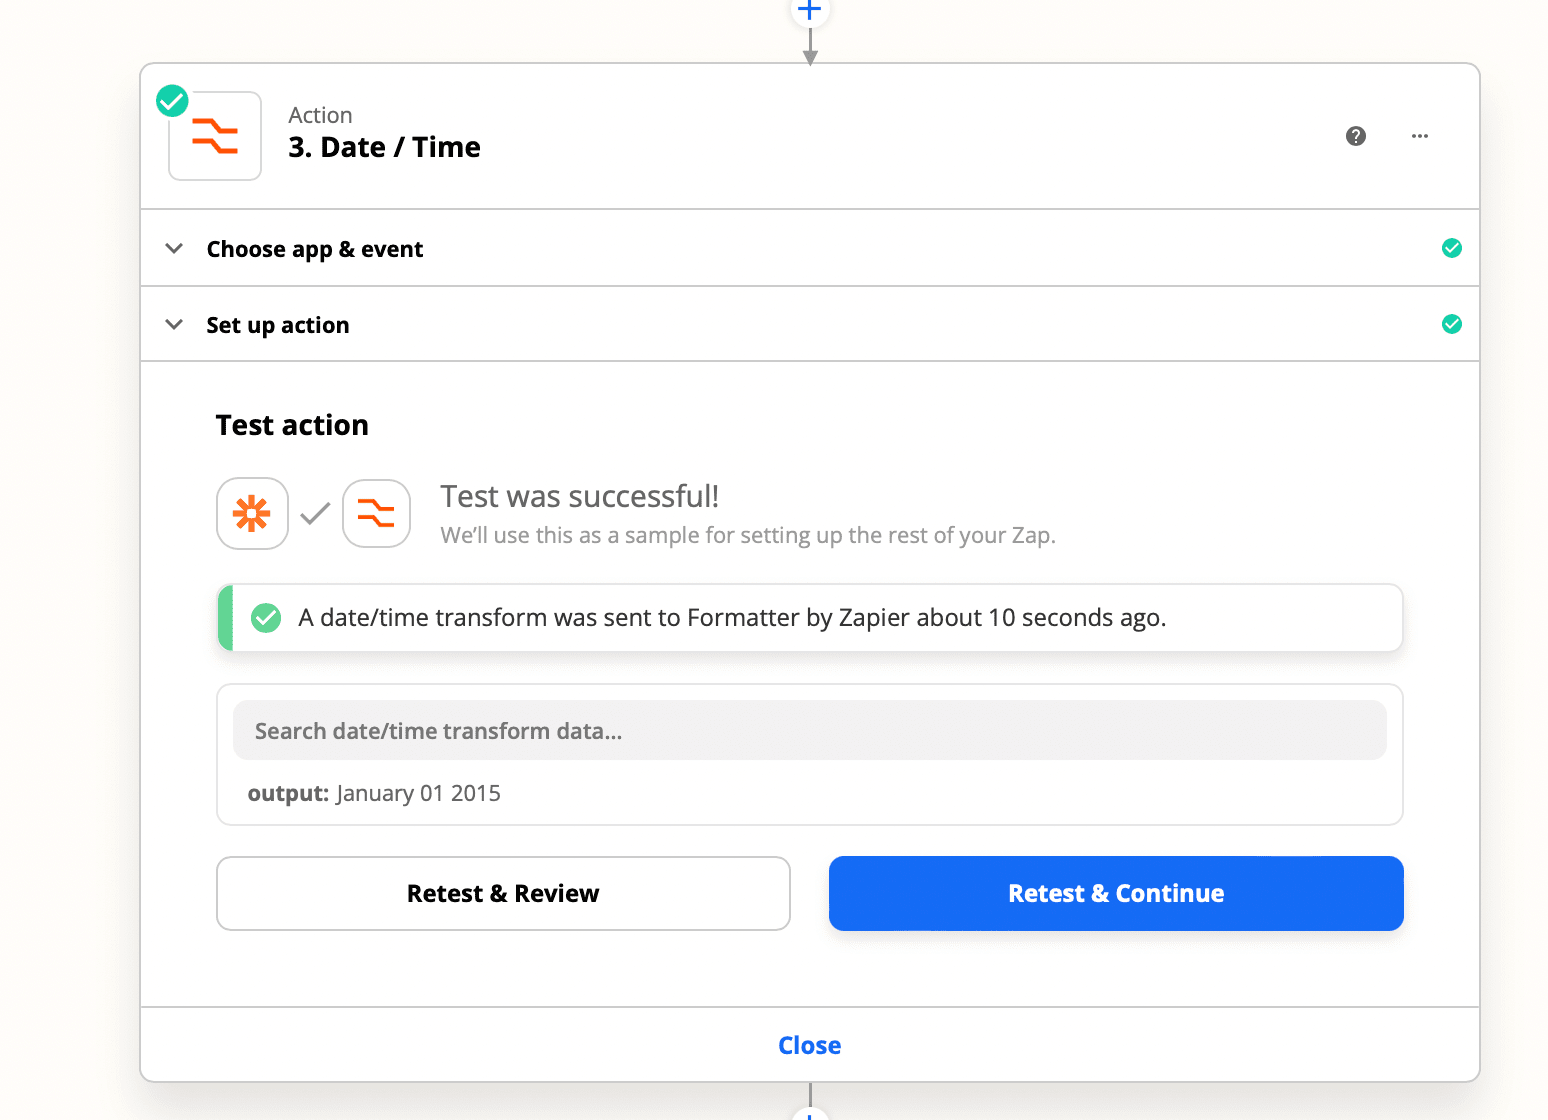Click green check icon on Set up action
The image size is (1548, 1120).
point(1452,324)
